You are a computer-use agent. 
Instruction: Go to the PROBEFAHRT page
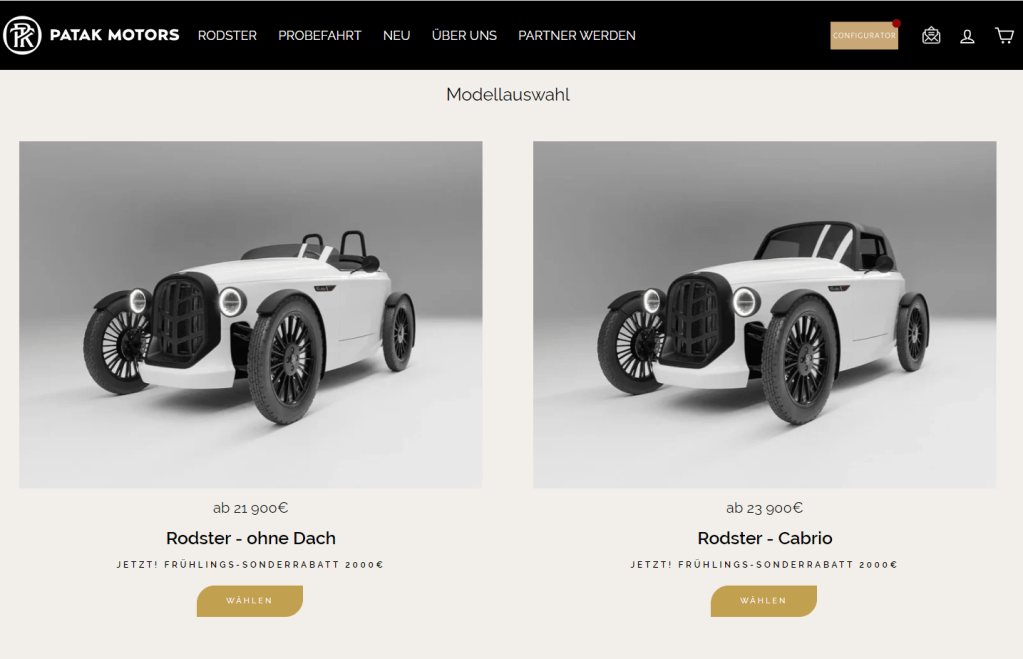tap(320, 35)
